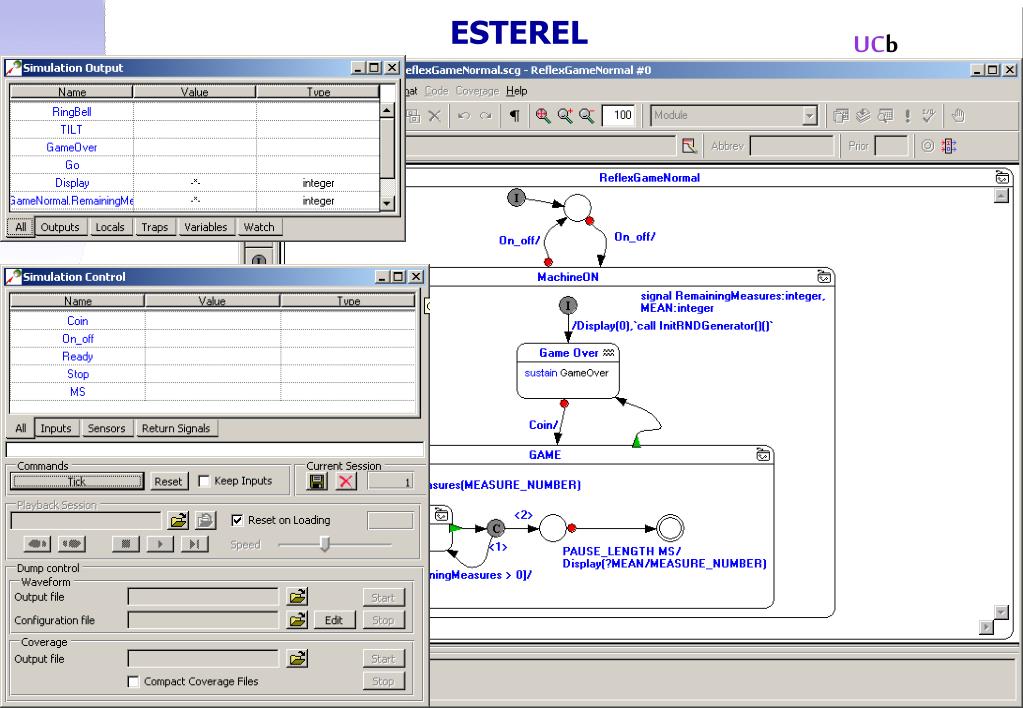Click the ReflexGameNormal macrostate corner icon

pyautogui.click(x=1002, y=177)
